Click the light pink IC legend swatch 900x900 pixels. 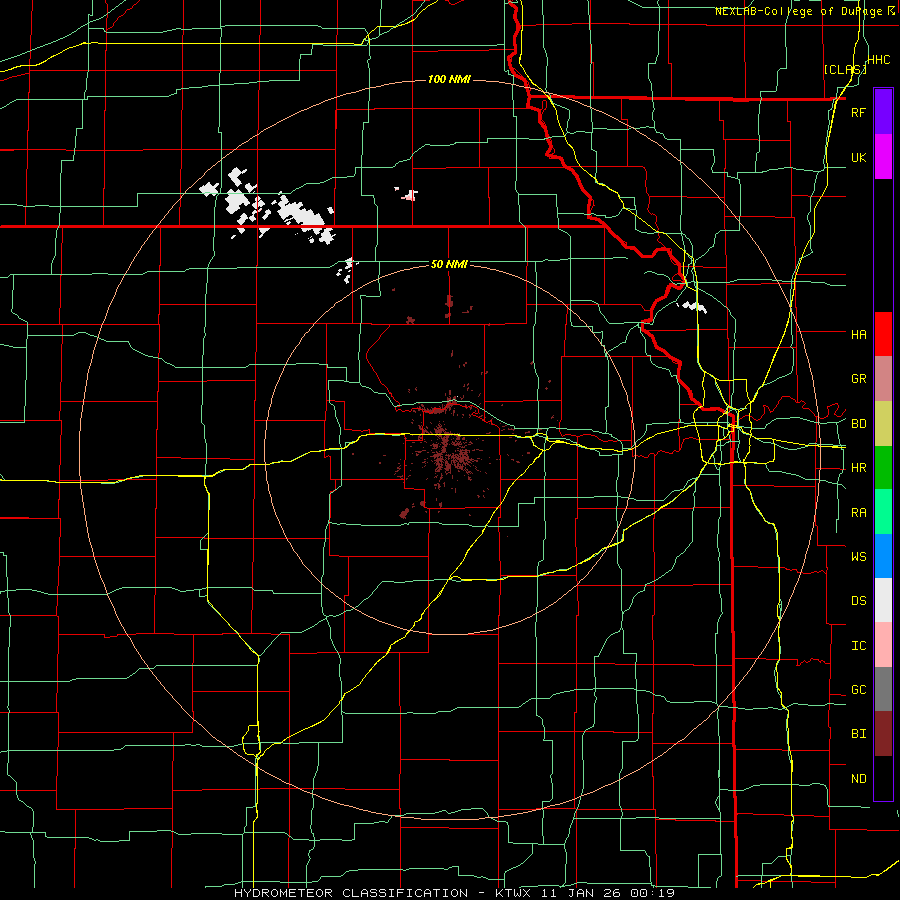883,645
